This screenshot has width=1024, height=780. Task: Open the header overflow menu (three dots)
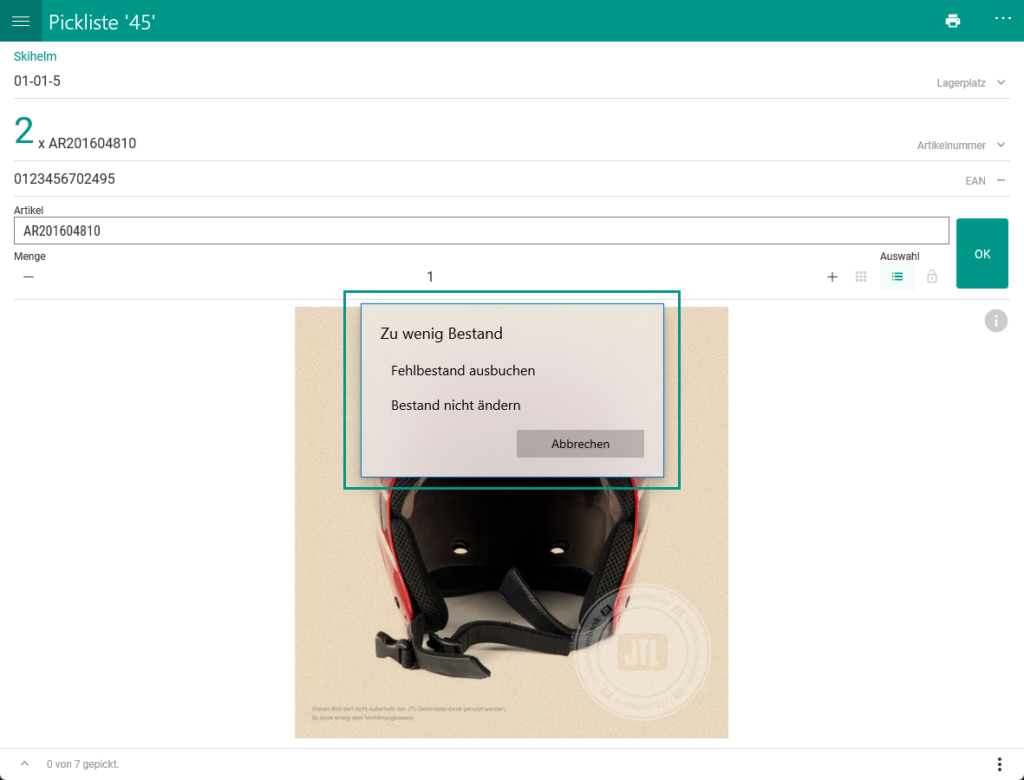tap(1003, 20)
